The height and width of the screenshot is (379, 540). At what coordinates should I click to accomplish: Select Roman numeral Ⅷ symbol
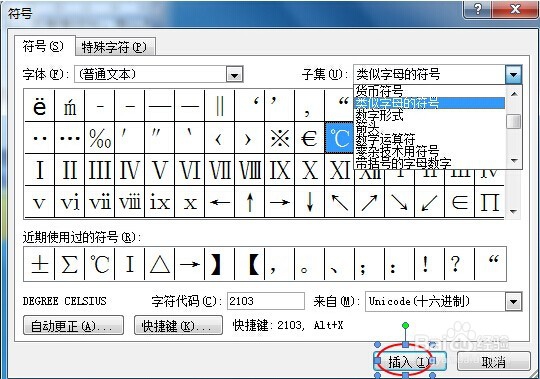250,170
